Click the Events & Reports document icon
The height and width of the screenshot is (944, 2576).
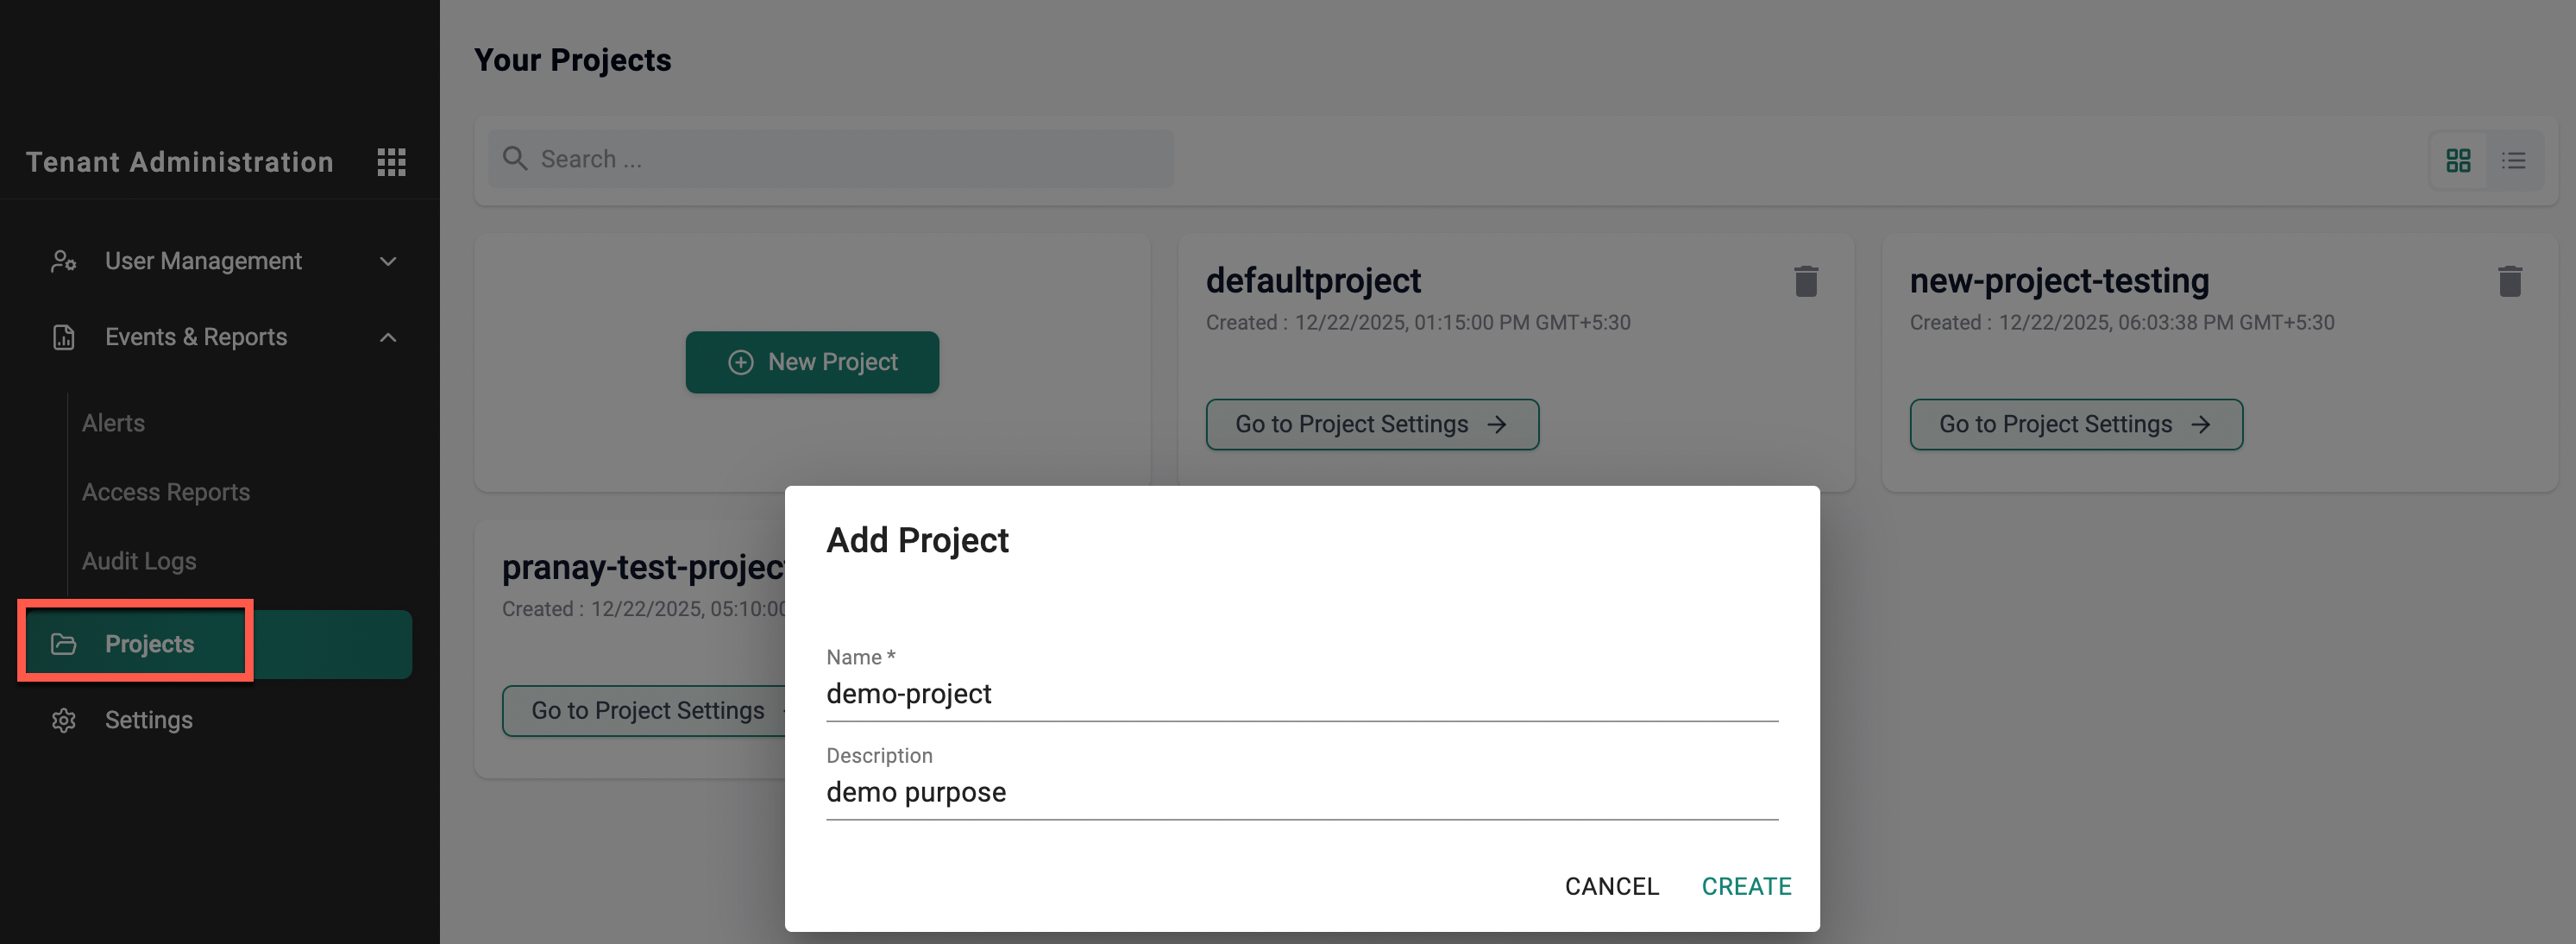coord(64,338)
